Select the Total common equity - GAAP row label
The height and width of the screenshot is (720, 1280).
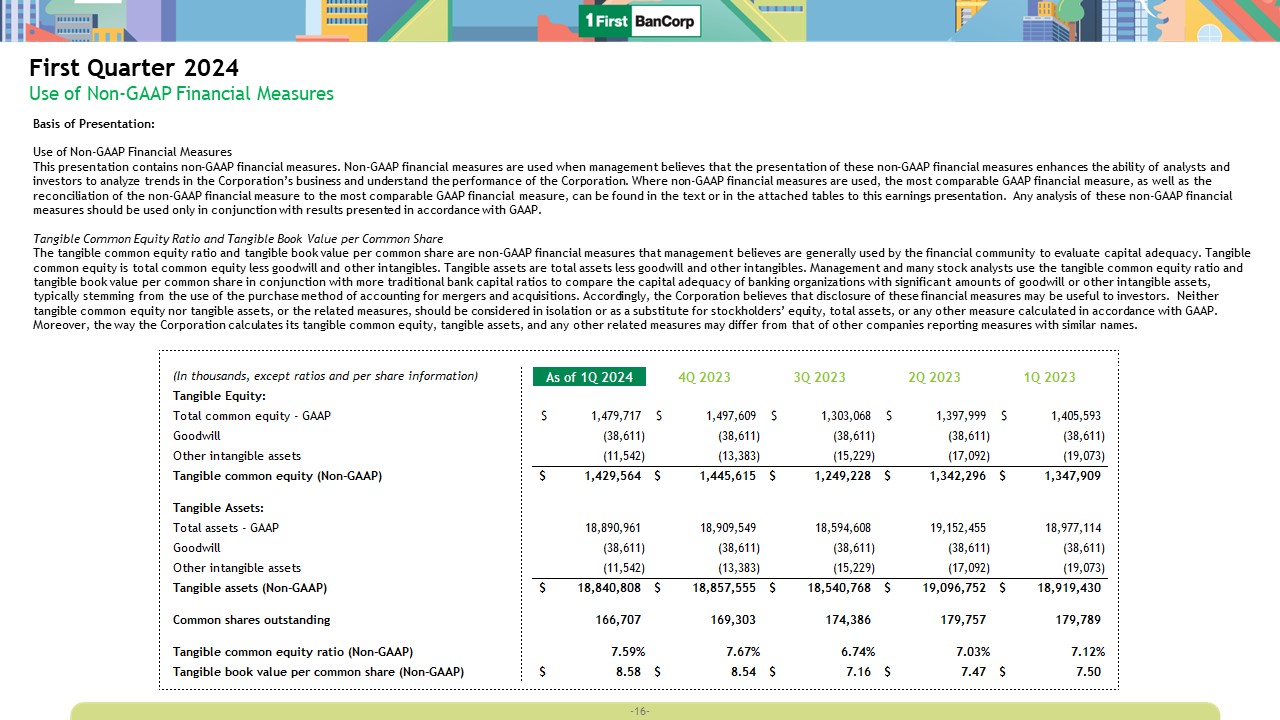coord(252,416)
